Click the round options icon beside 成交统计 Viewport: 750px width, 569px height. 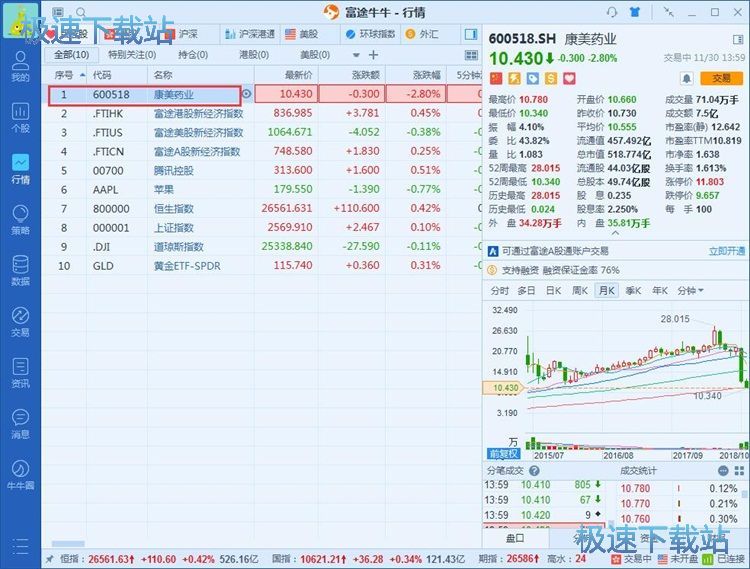[723, 471]
